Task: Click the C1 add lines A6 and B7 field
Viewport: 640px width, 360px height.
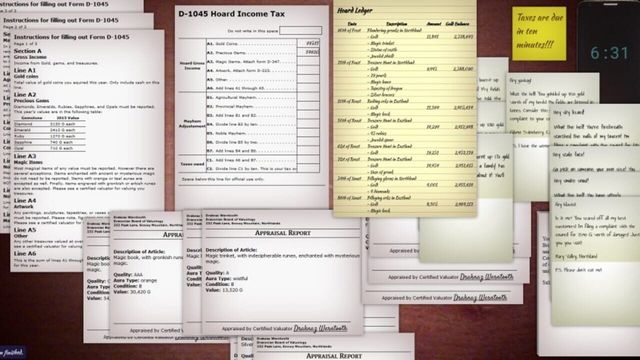Action: (x=308, y=160)
